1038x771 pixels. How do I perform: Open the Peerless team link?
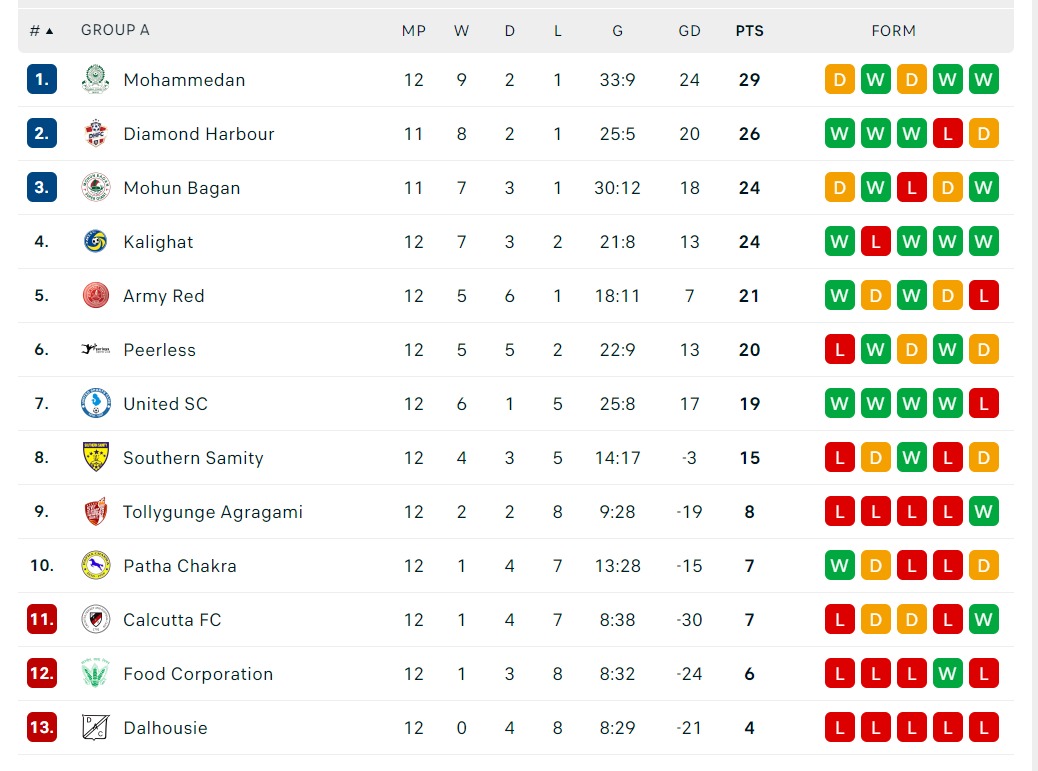159,350
